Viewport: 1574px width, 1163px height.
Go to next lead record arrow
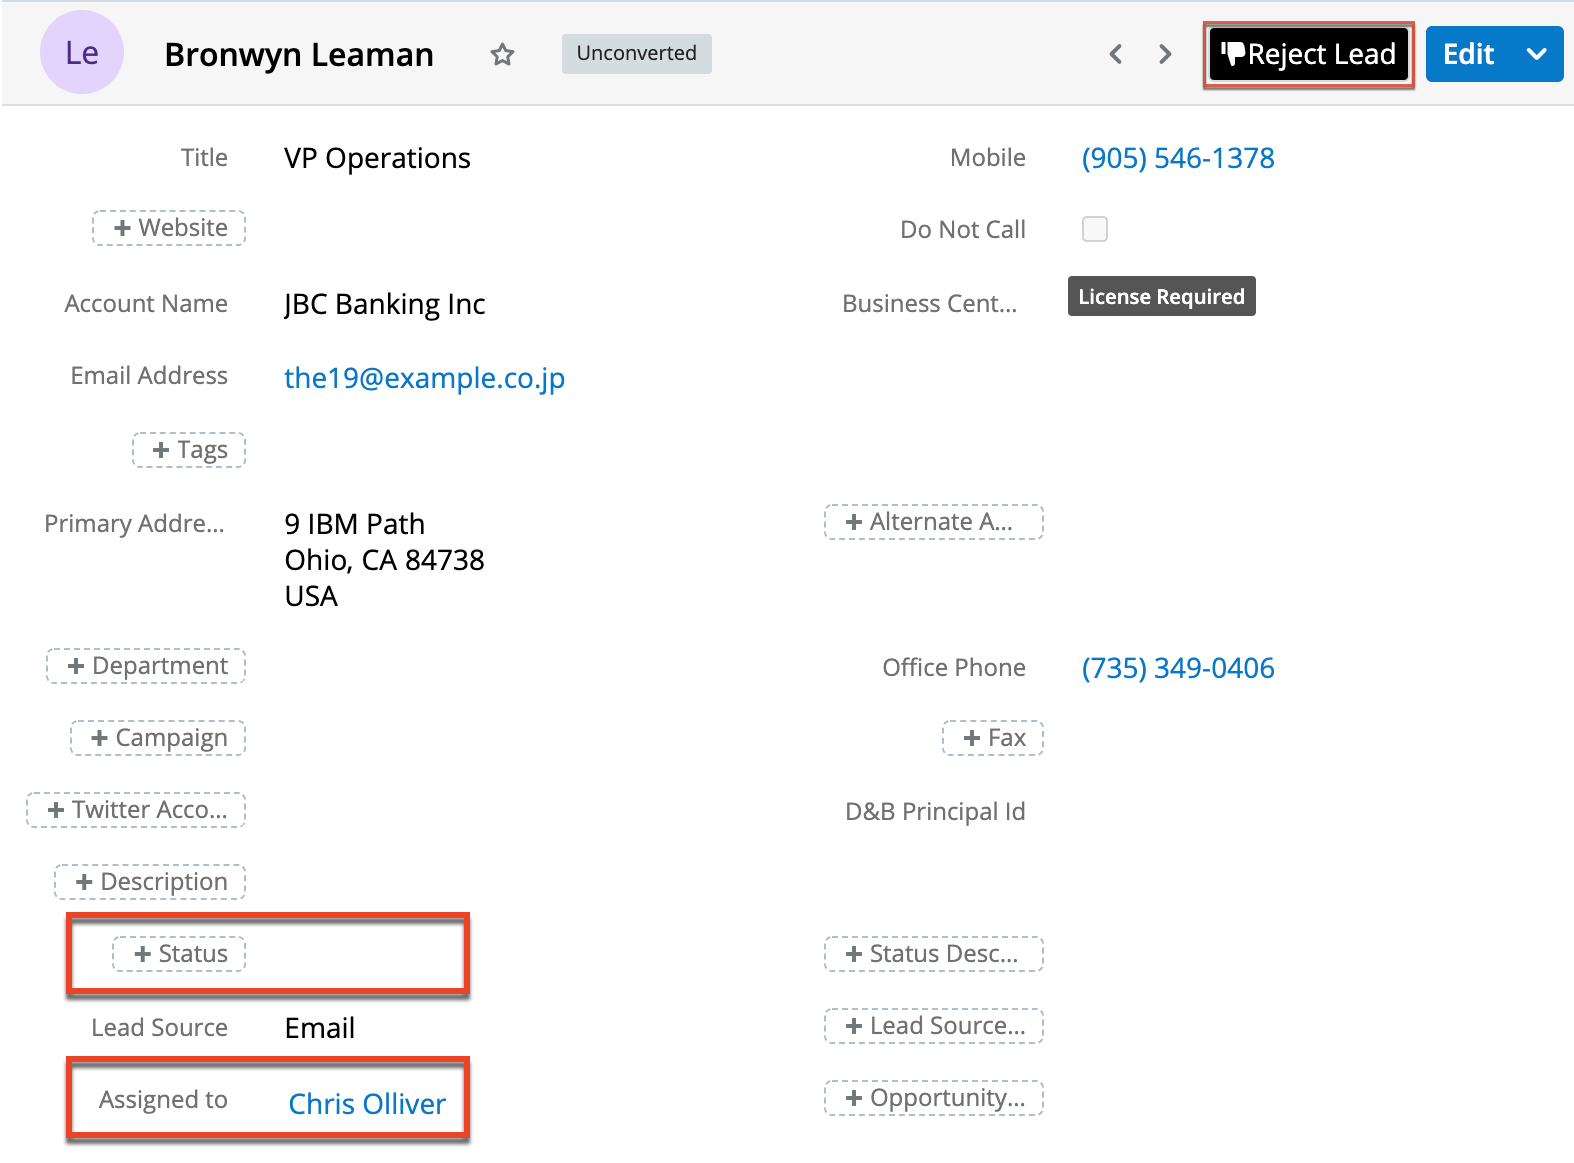pyautogui.click(x=1165, y=54)
